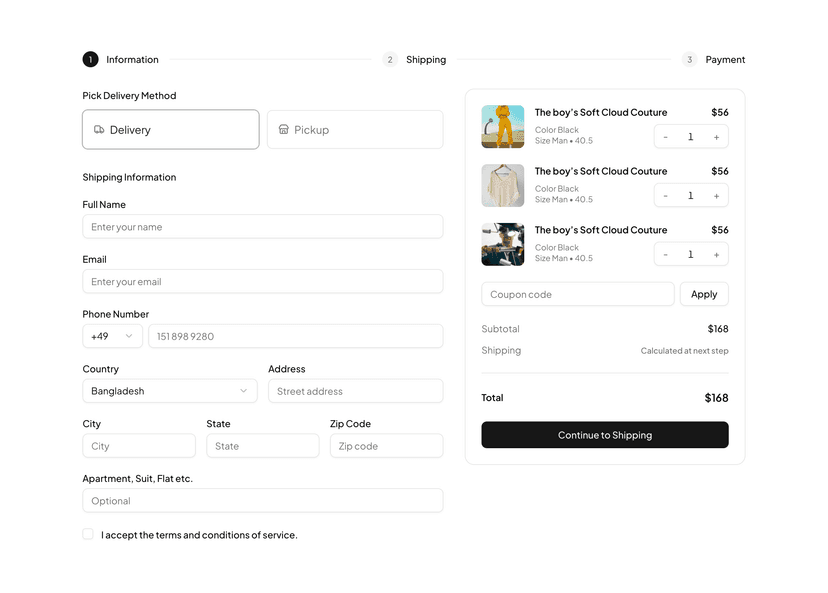Click the Pickup store icon

282,129
